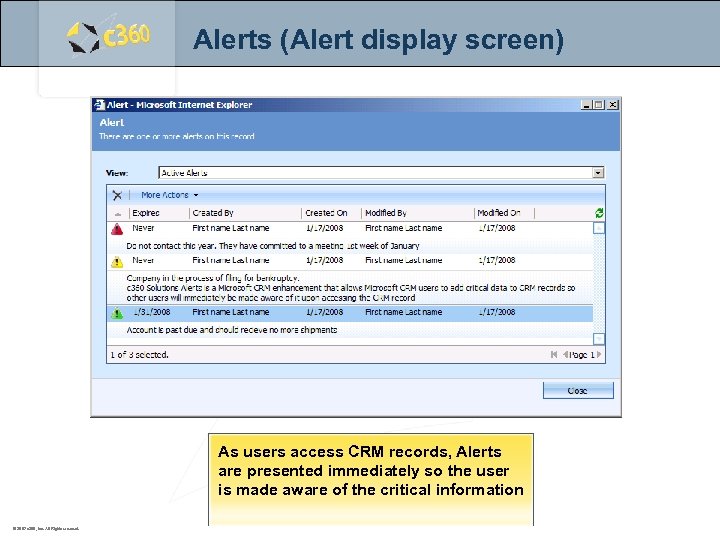Click the sort arrow column header
Viewport: 720px width, 540px height.
pos(118,214)
